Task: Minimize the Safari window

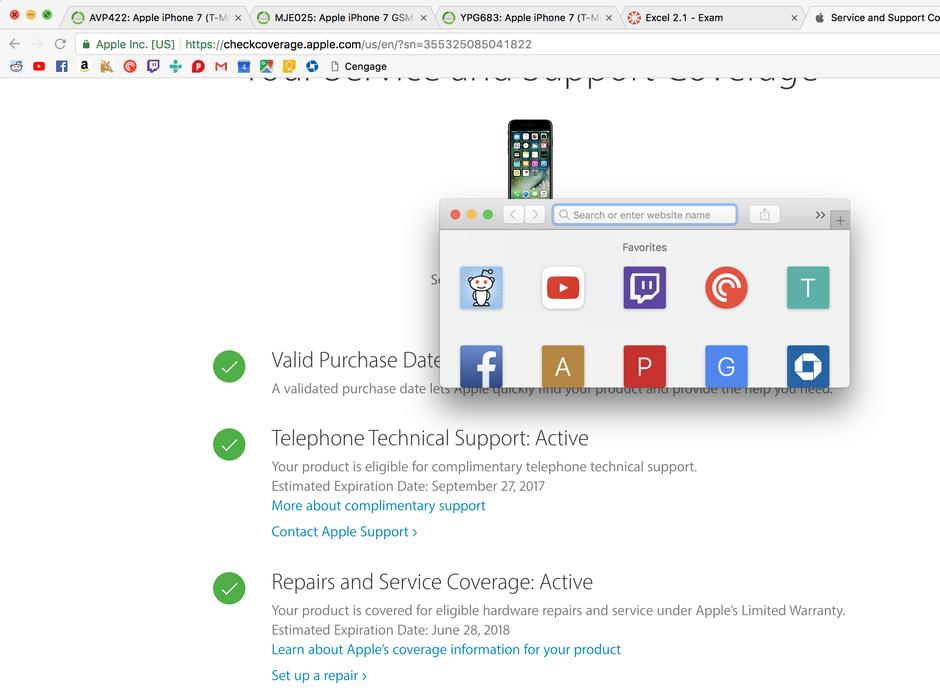Action: pos(471,215)
